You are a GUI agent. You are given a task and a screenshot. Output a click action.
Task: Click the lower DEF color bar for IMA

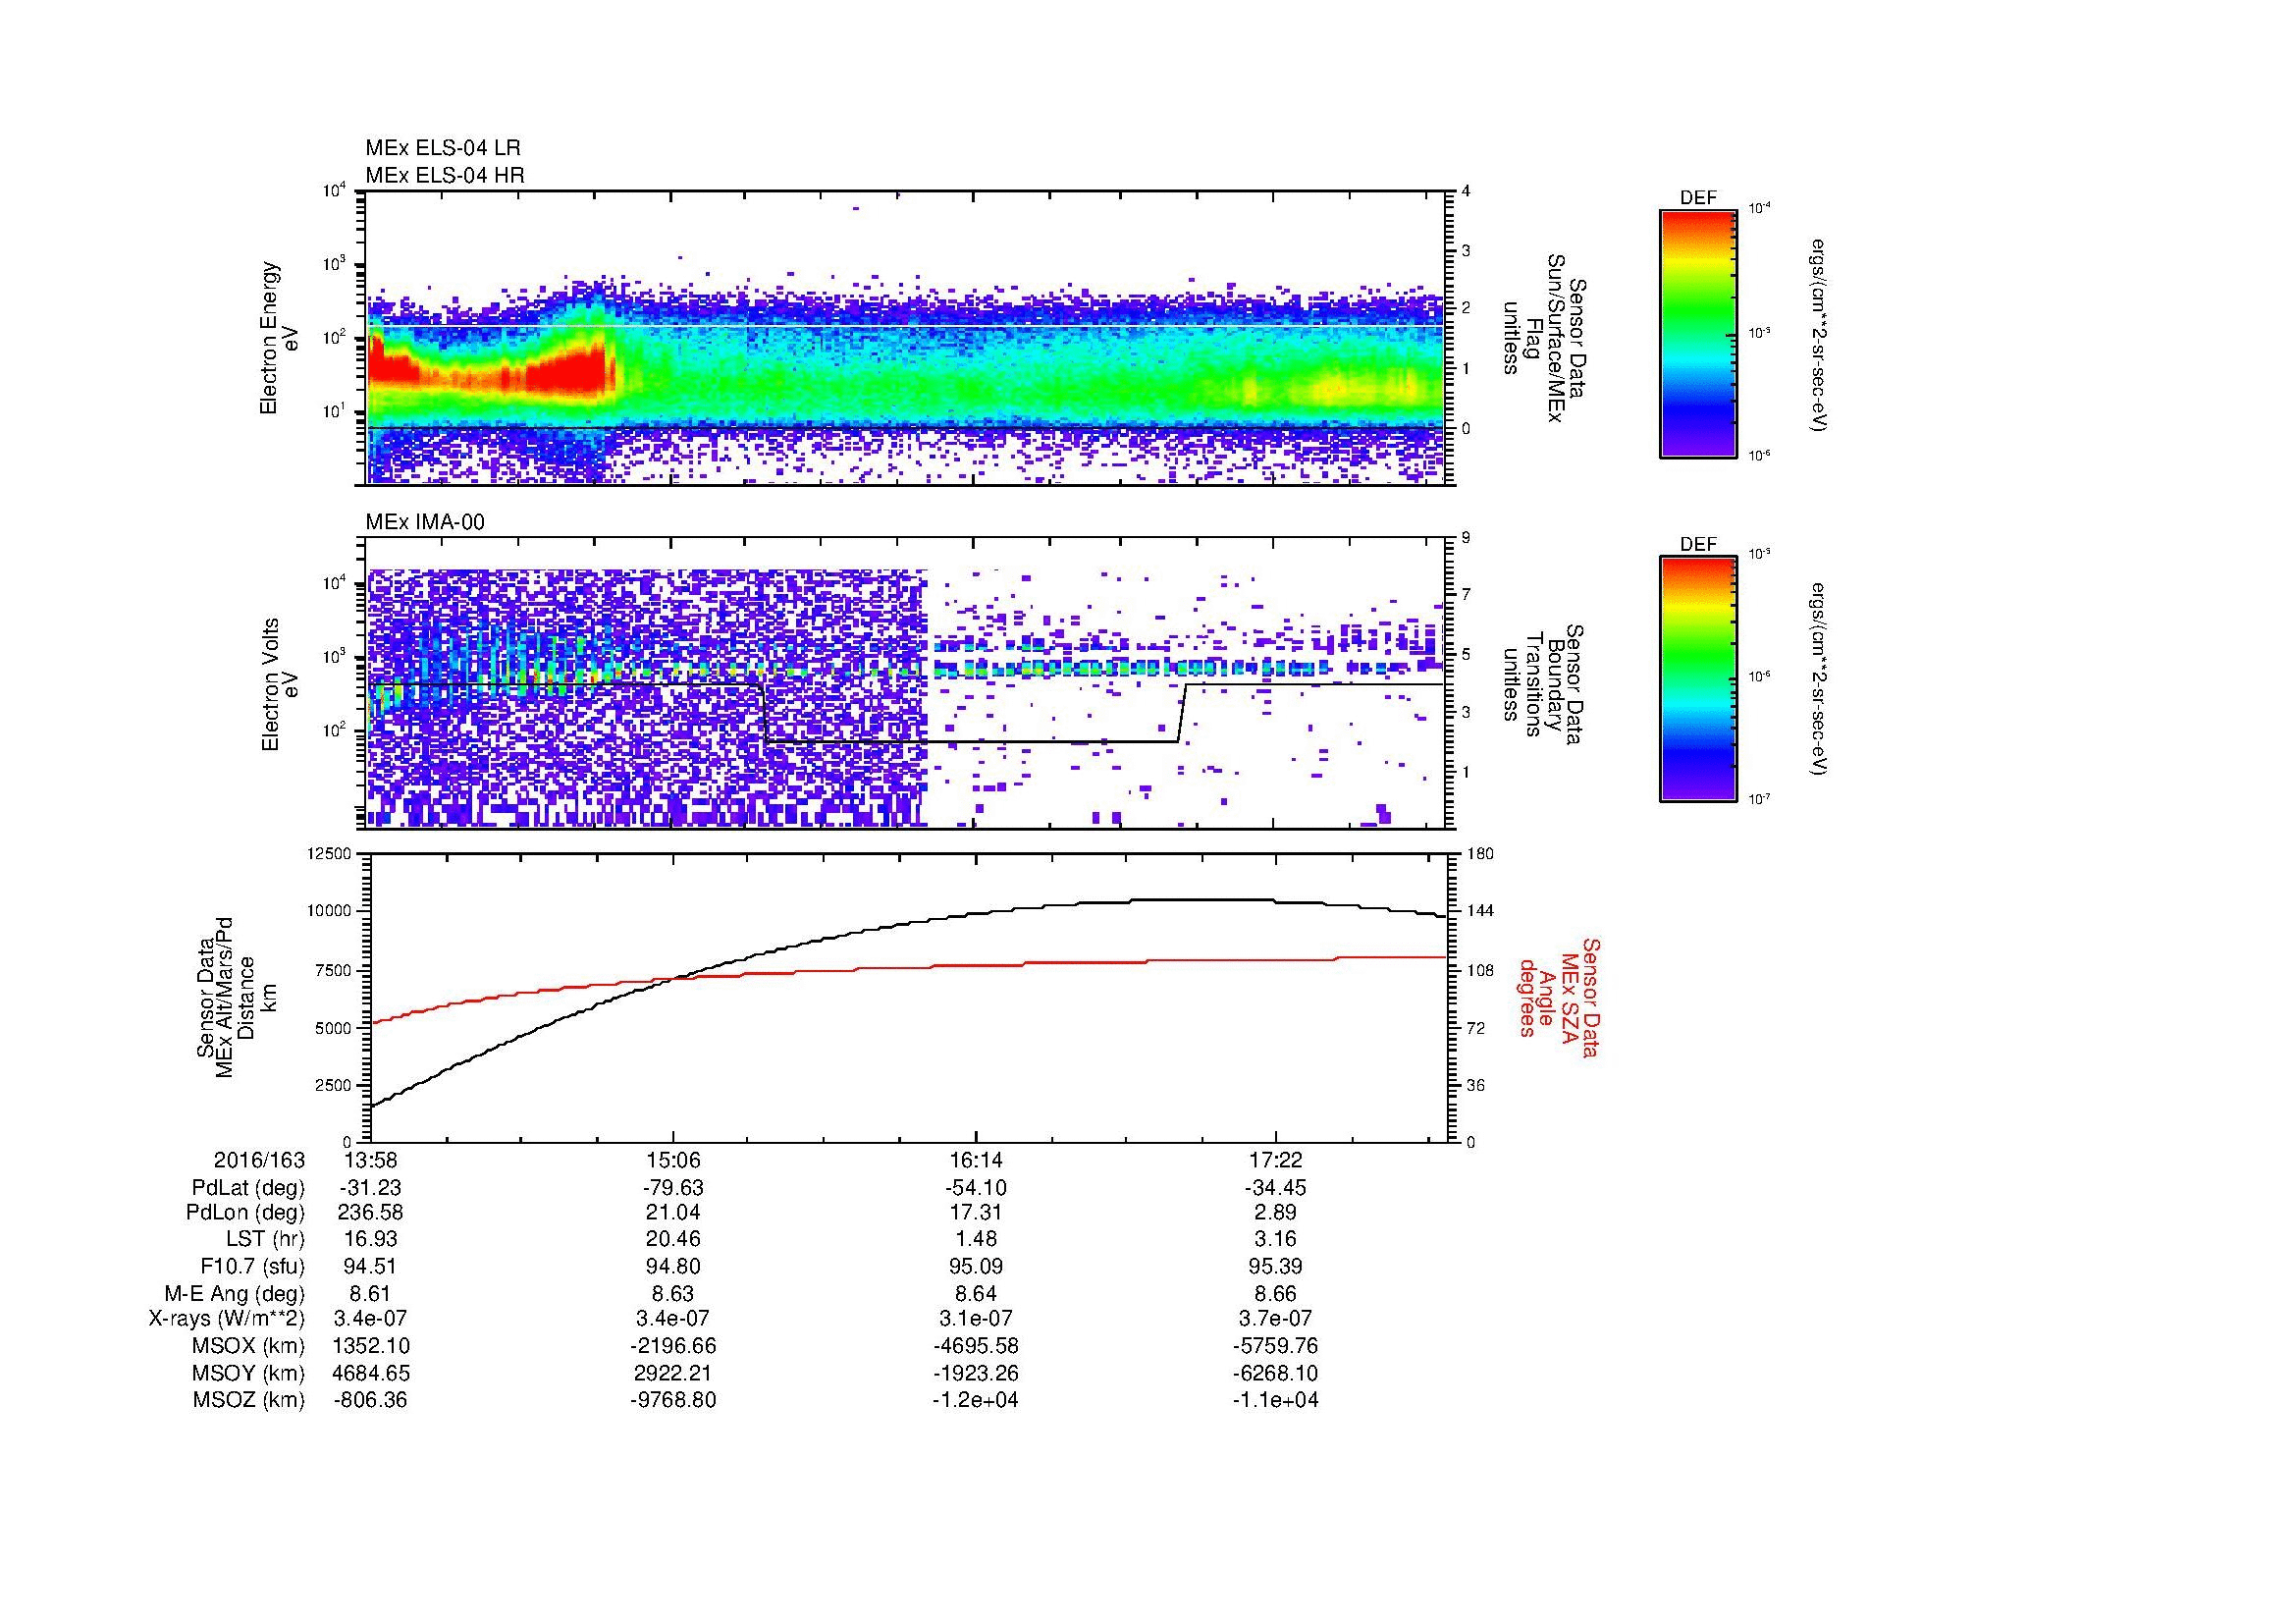[x=1698, y=679]
